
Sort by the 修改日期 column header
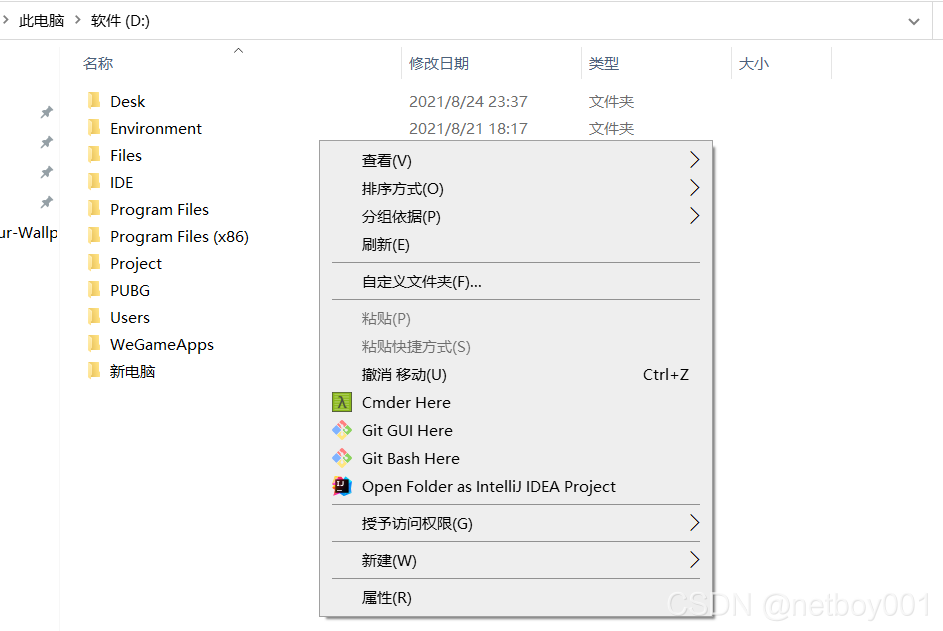tap(439, 63)
